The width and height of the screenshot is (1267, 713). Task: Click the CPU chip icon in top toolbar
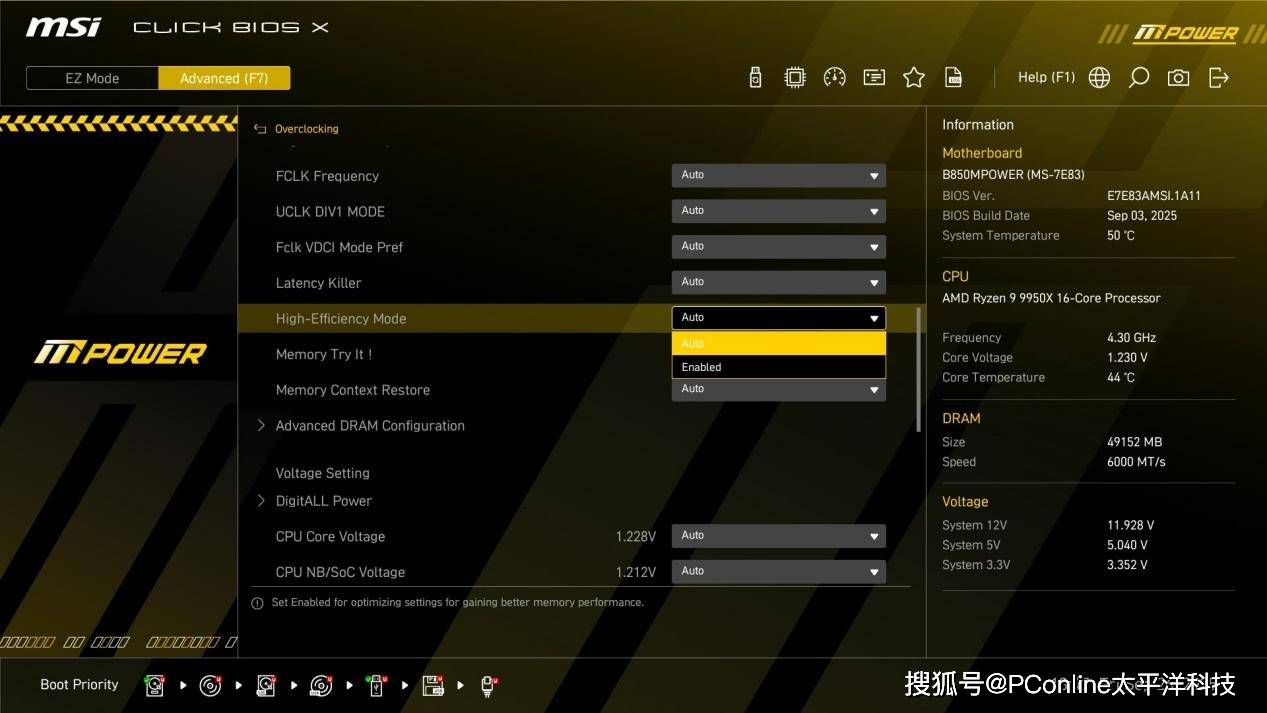click(x=795, y=78)
